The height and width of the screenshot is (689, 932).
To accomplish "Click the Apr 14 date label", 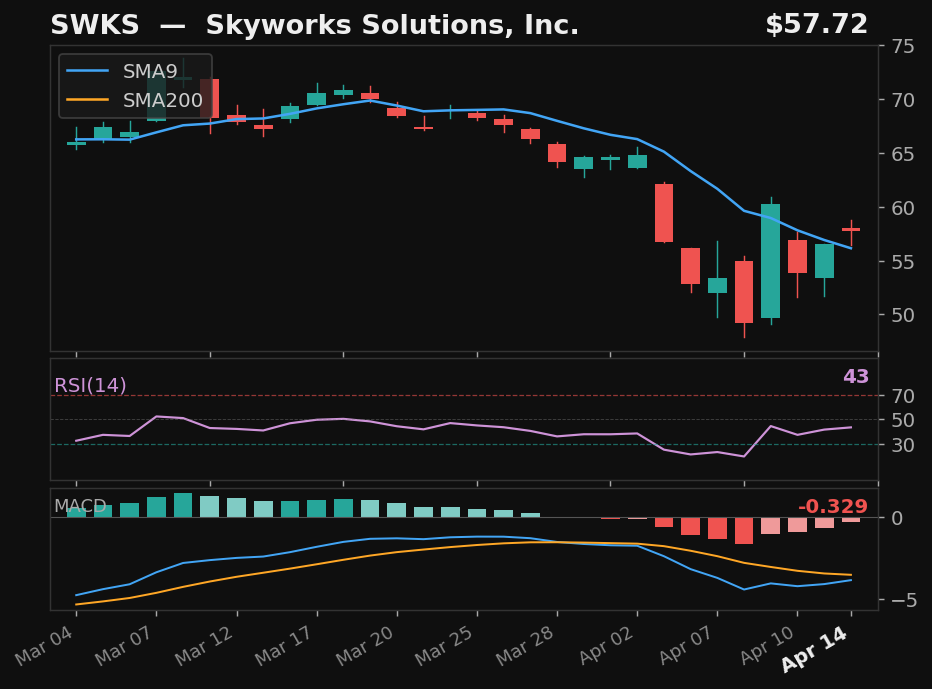I will pos(814,649).
